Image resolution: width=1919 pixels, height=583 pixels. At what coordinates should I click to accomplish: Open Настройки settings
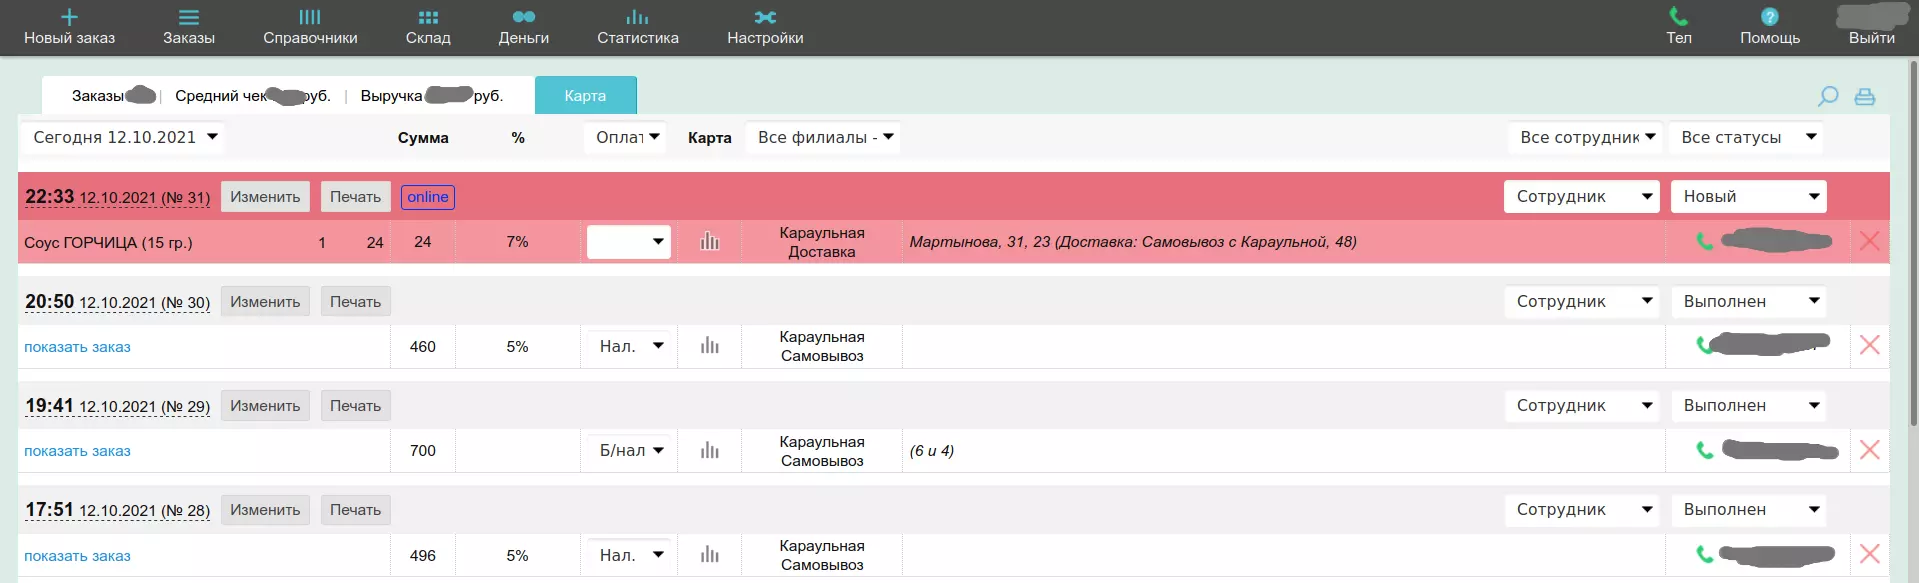[765, 27]
